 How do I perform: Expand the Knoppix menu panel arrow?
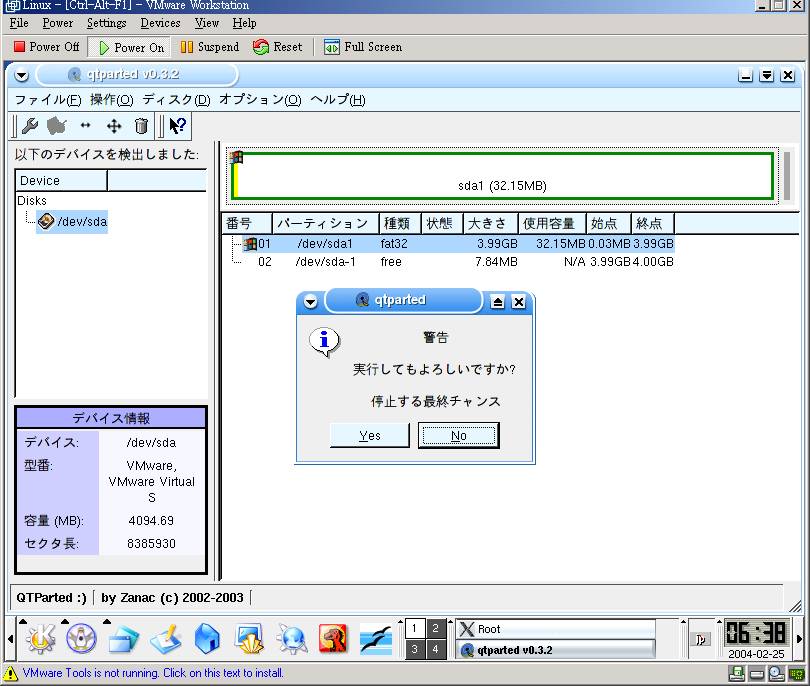[x=65, y=621]
